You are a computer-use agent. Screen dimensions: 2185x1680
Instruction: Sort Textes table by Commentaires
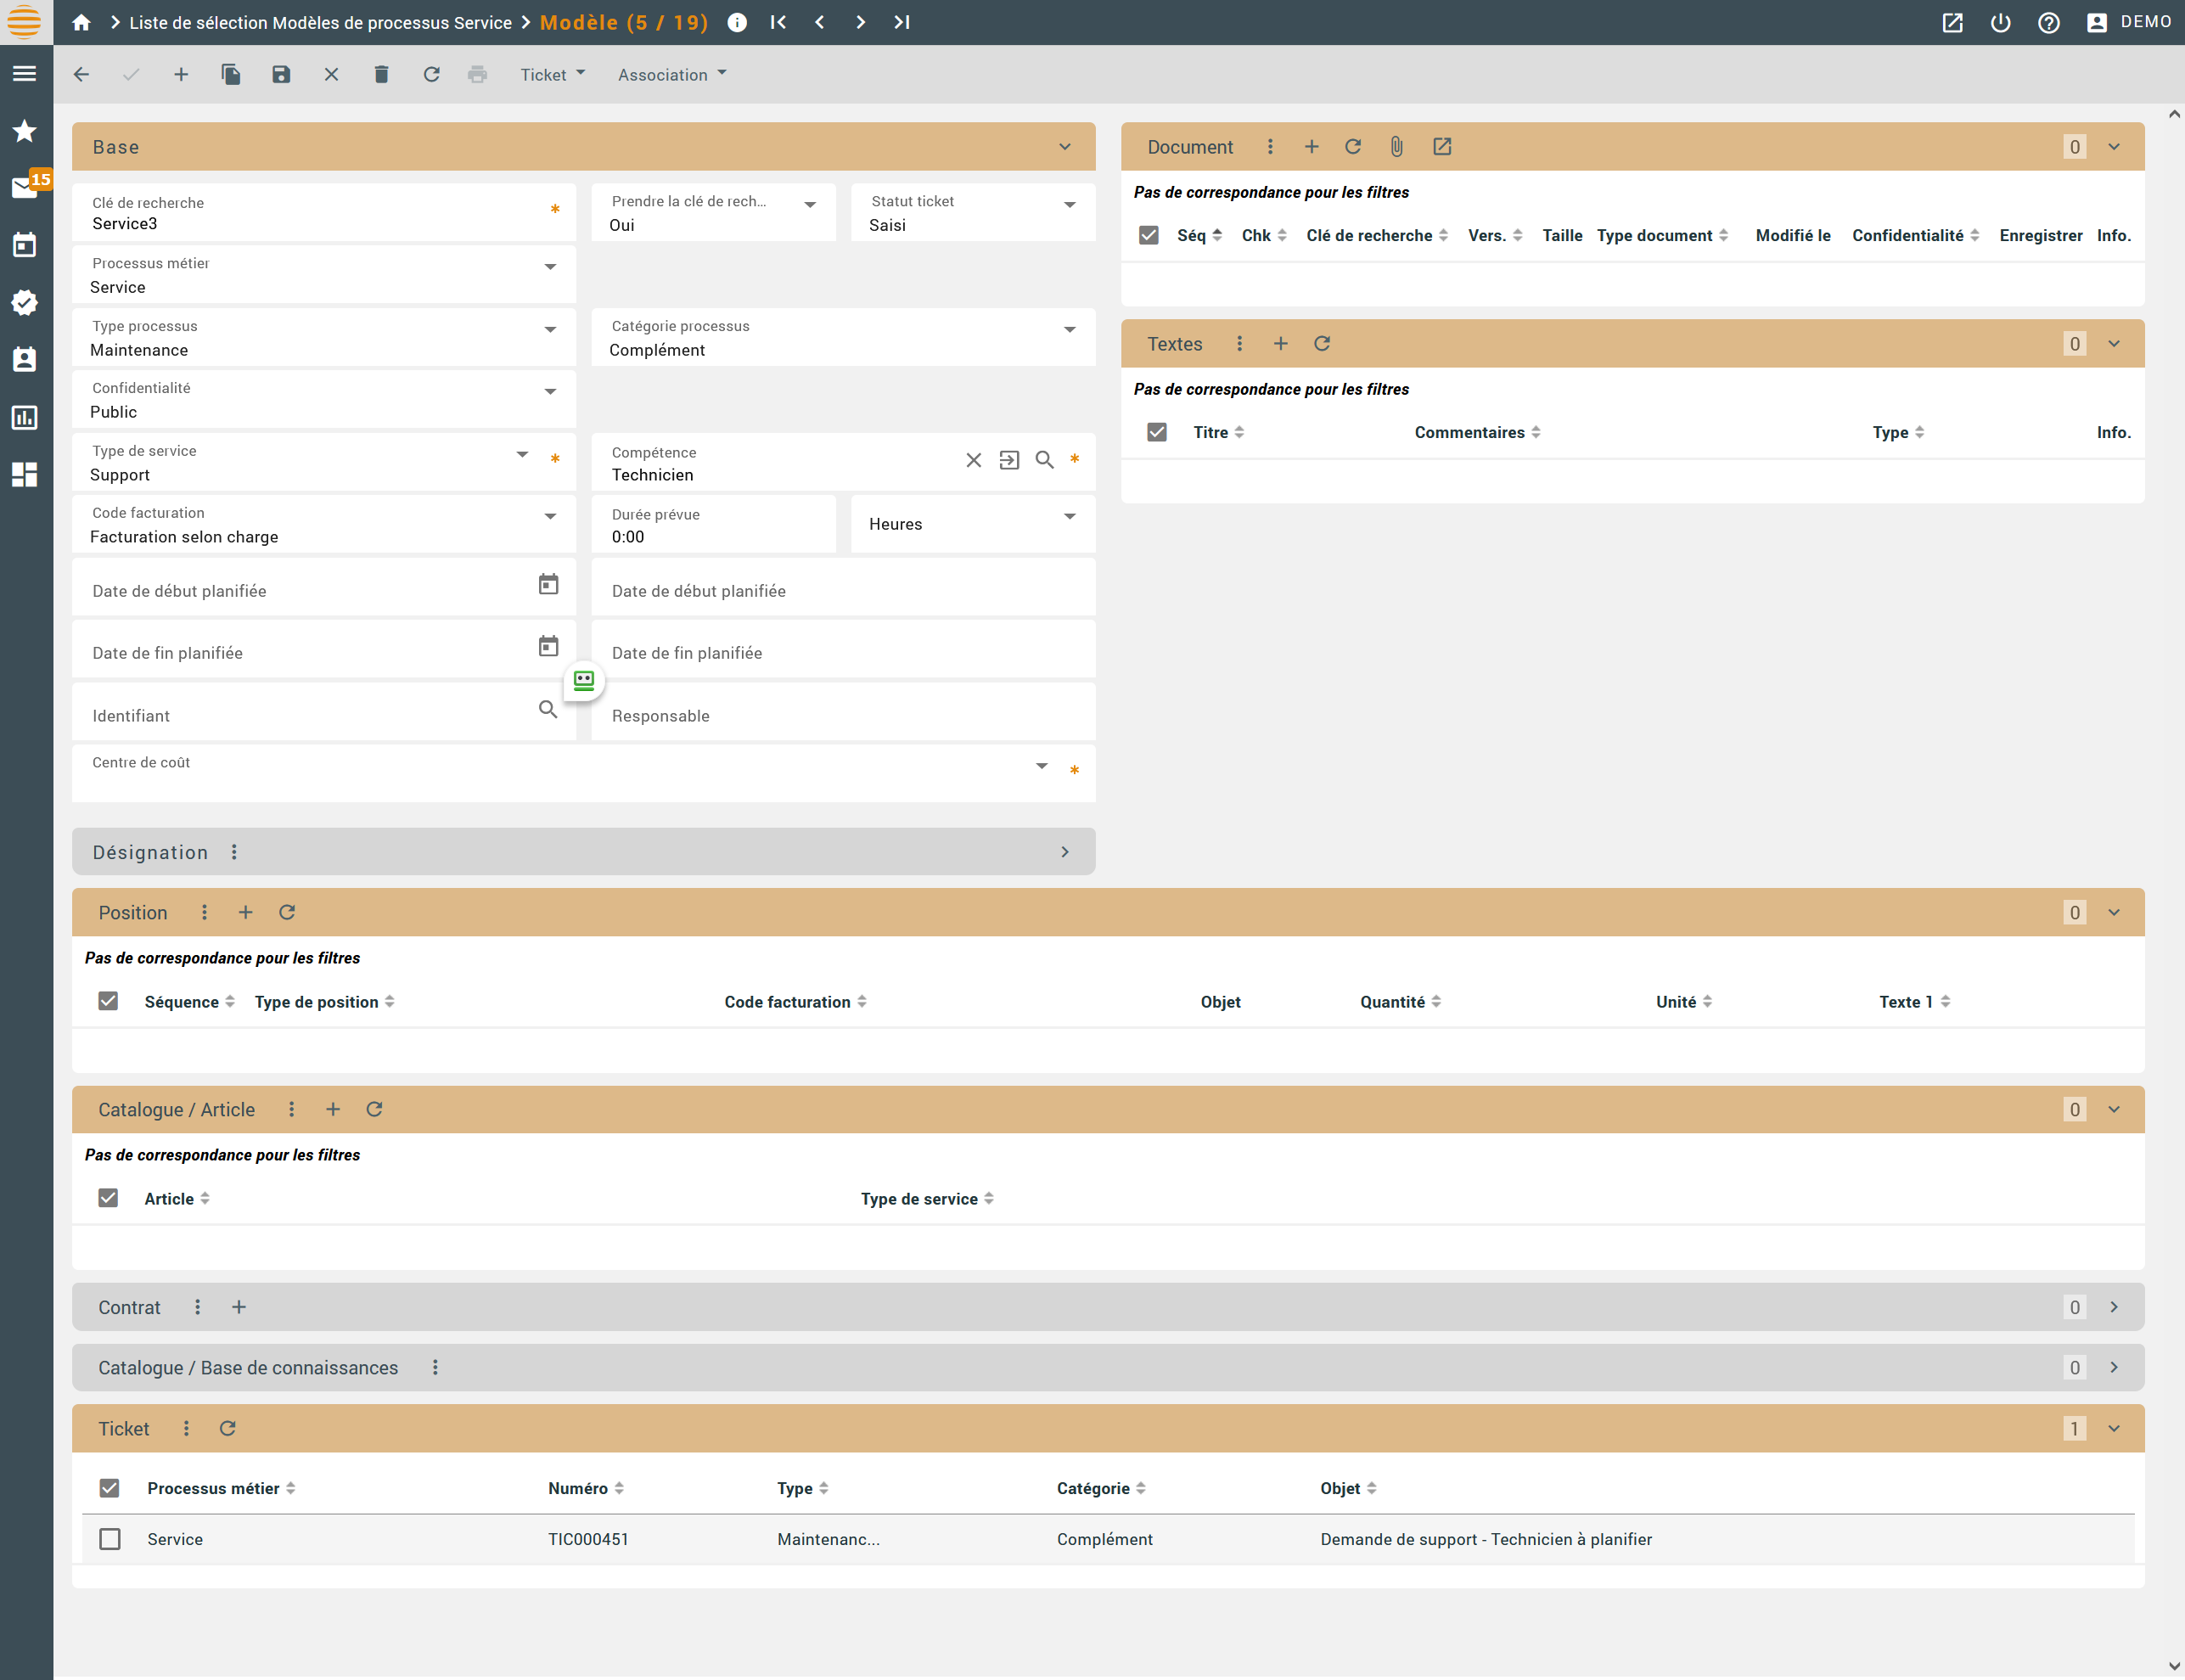[x=1477, y=432]
